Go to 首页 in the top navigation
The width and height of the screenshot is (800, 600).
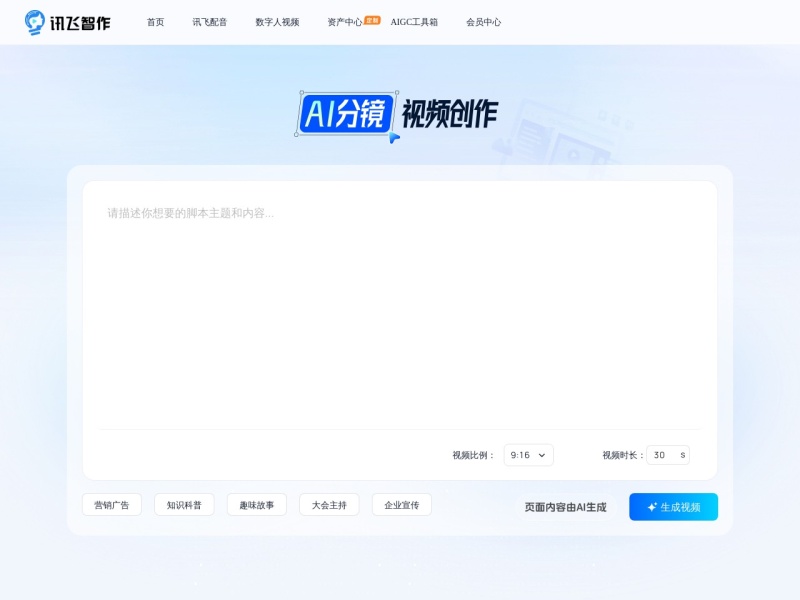(155, 22)
